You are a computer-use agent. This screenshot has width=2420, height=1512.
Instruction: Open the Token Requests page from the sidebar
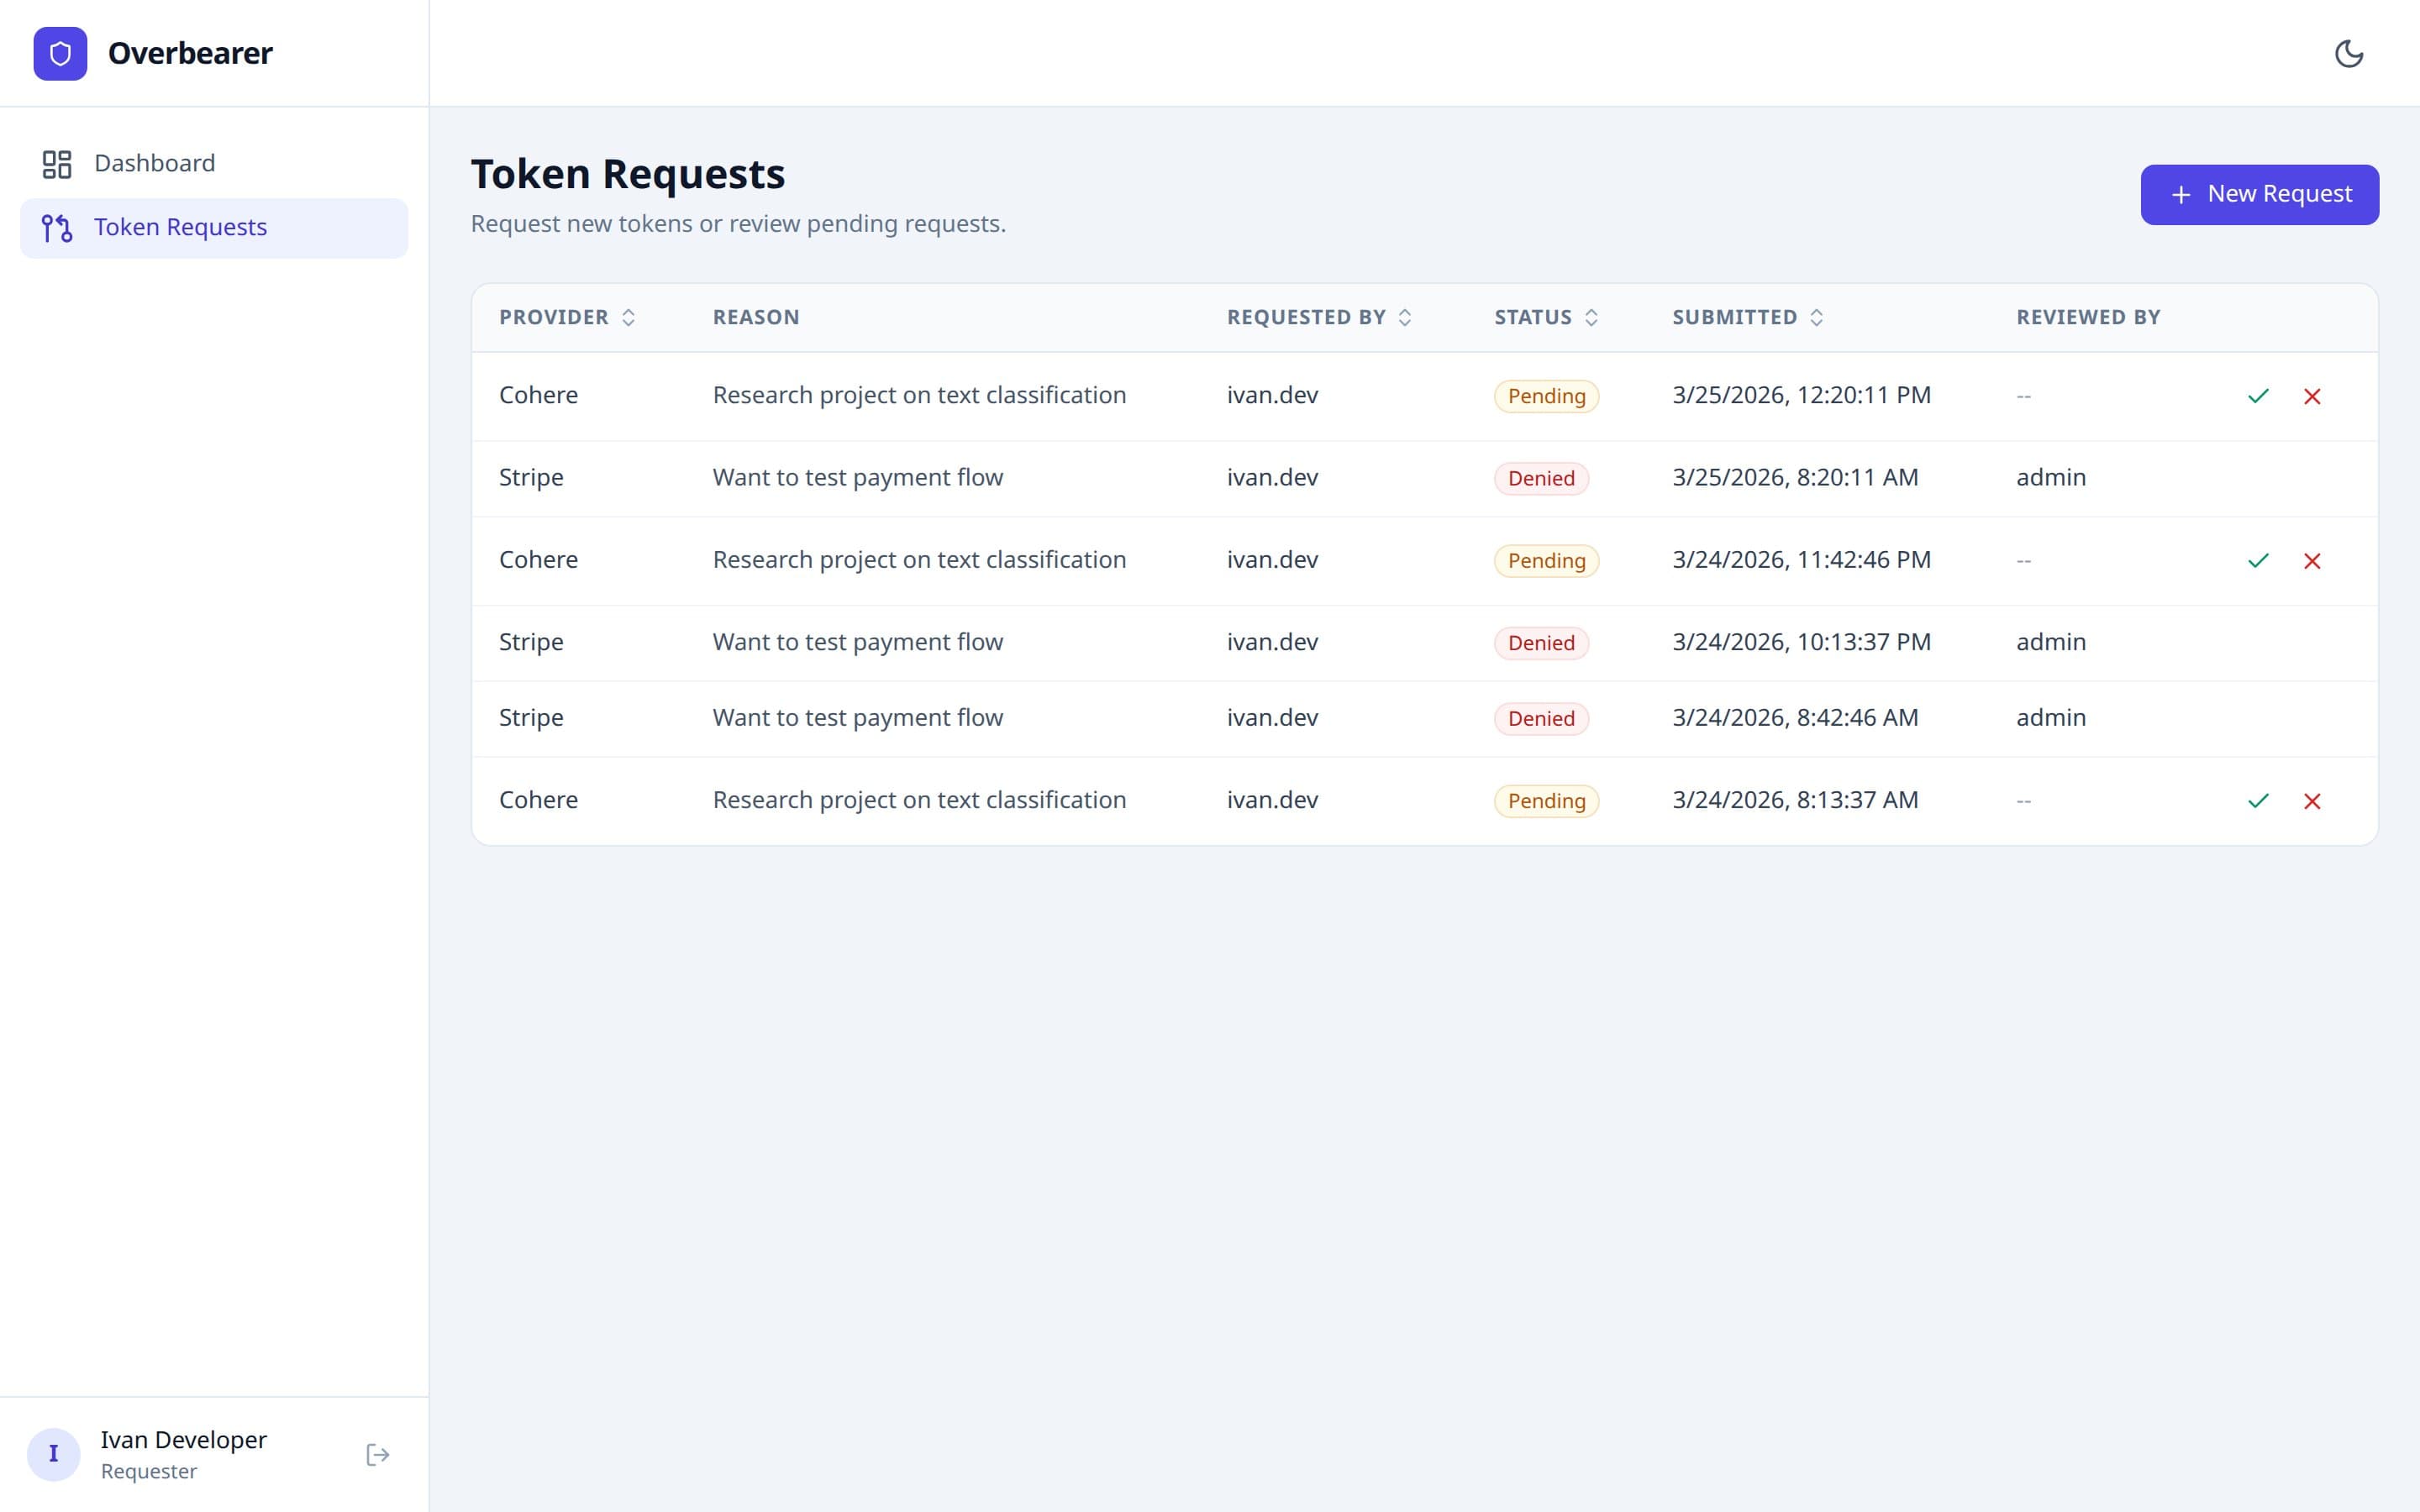click(x=181, y=227)
